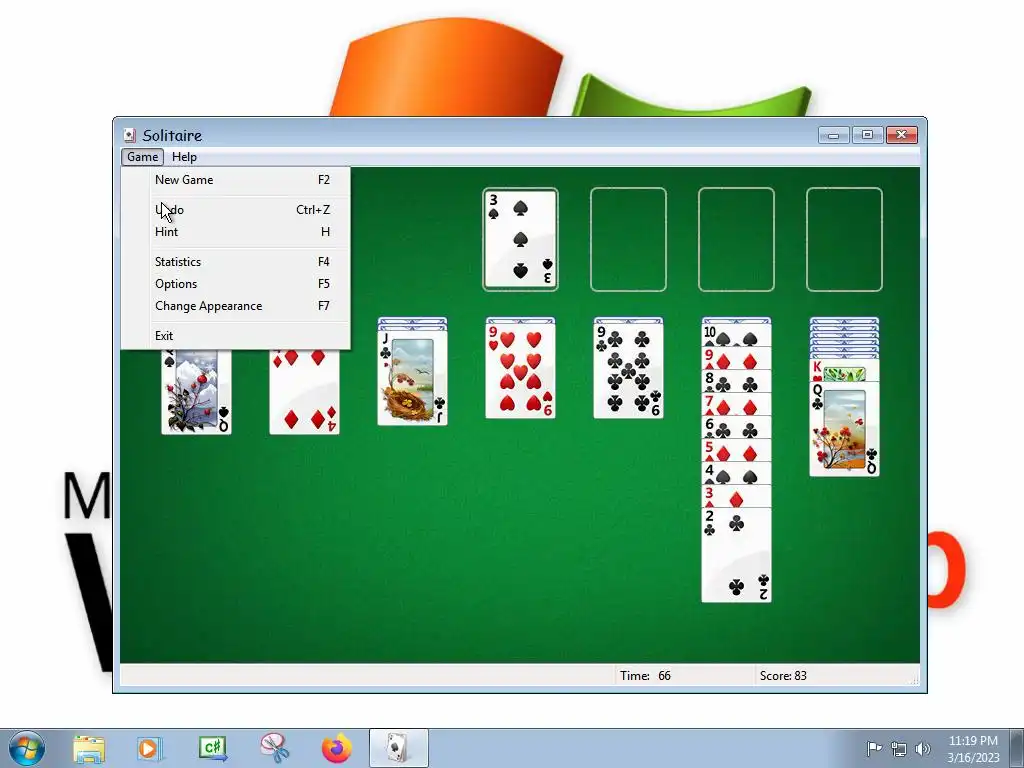Choose New Game from the menu
Image resolution: width=1024 pixels, height=768 pixels.
pyautogui.click(x=242, y=180)
